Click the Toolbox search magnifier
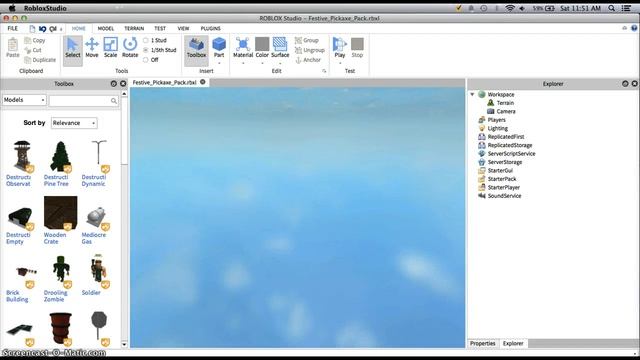 [113, 101]
